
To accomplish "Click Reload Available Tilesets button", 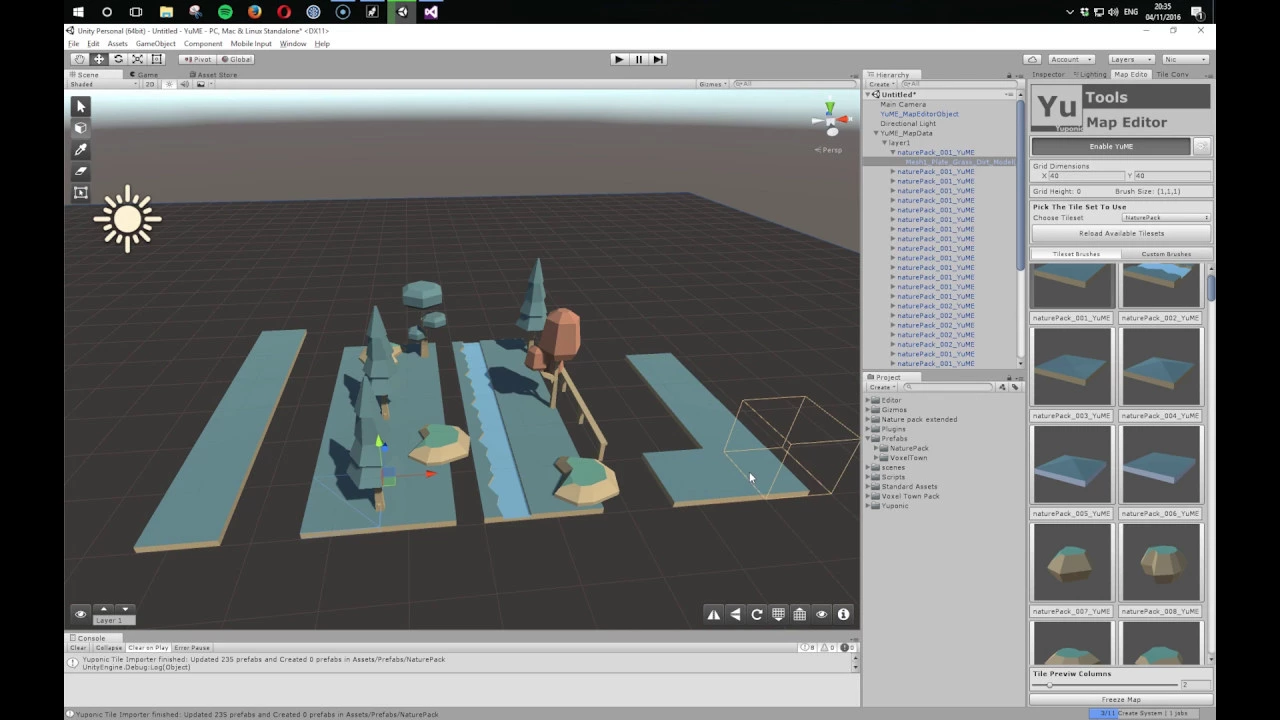I will (x=1121, y=234).
